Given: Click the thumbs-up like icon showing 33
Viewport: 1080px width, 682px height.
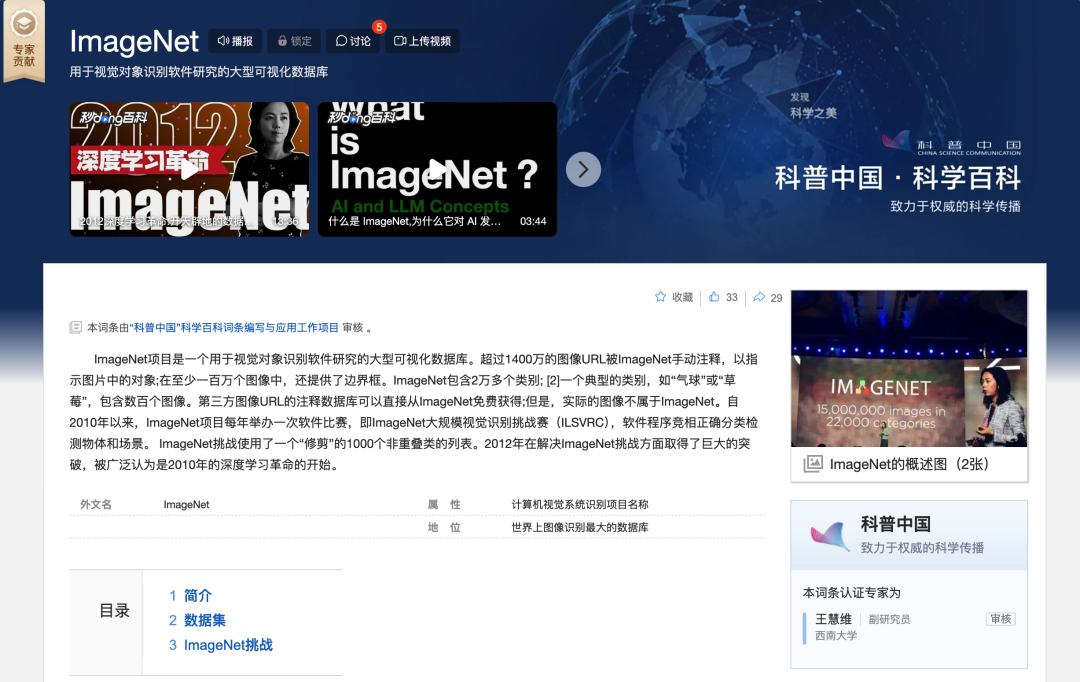Looking at the screenshot, I should pos(714,297).
